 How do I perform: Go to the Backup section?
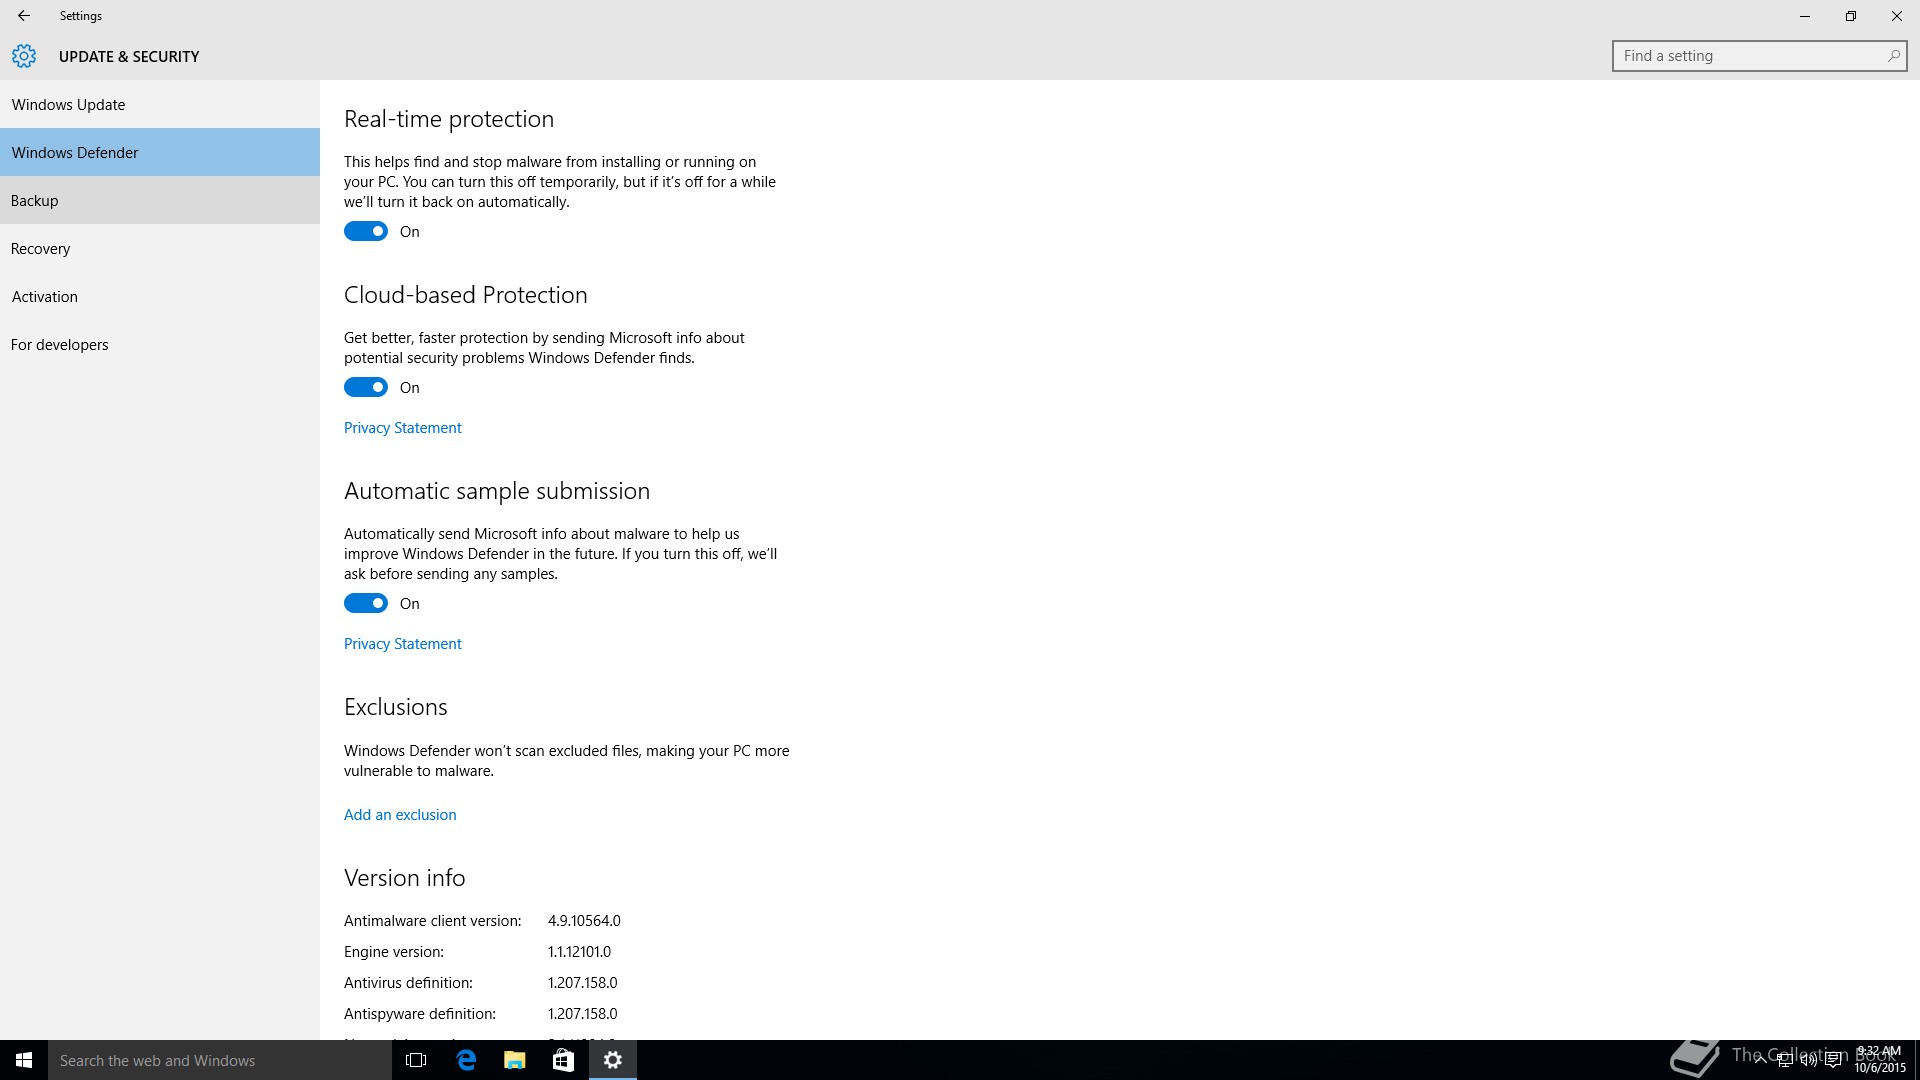click(160, 200)
